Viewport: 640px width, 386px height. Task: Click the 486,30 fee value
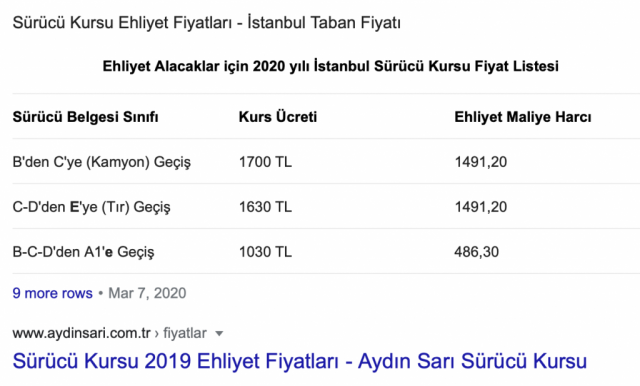pos(476,252)
